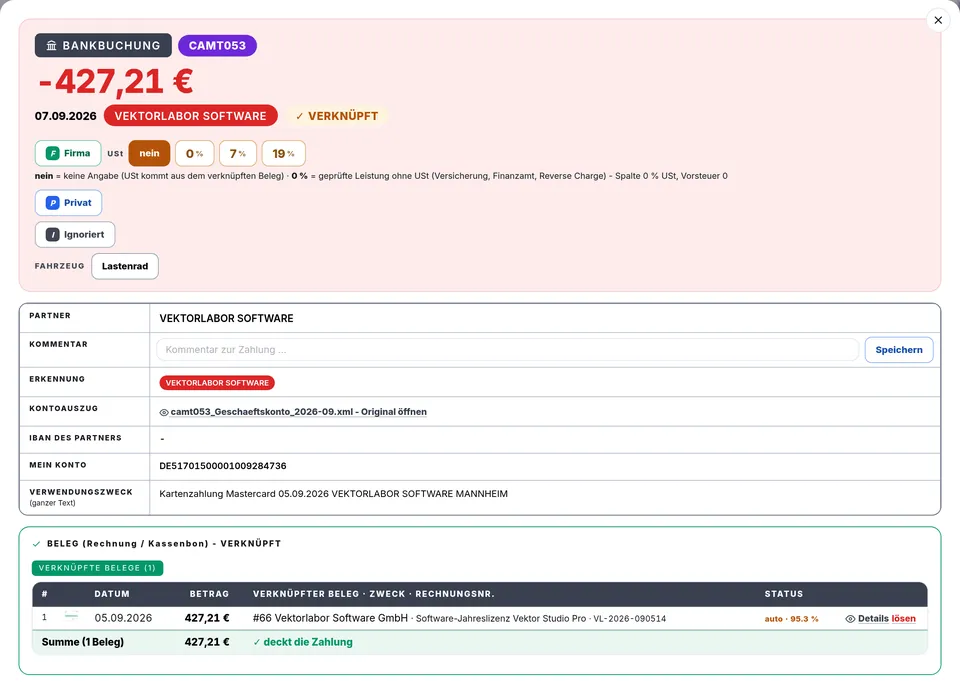Click the dark I icon in Ignoriert

click(53, 234)
